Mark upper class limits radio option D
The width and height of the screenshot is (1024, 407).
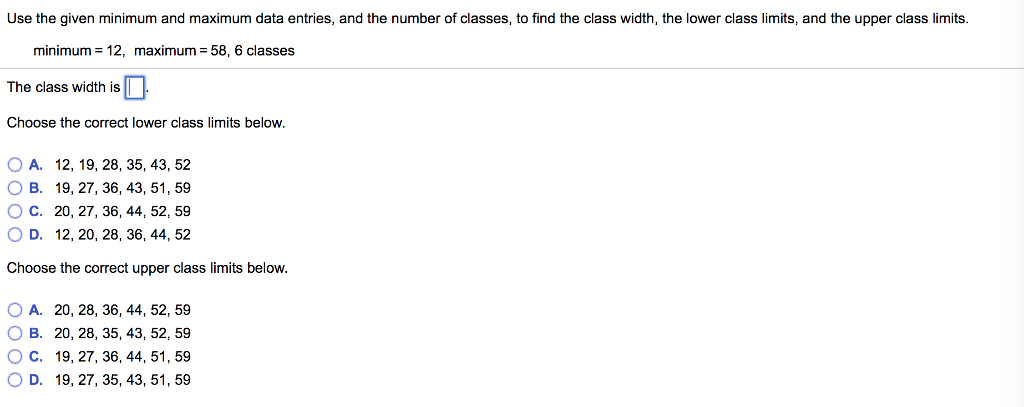pyautogui.click(x=16, y=380)
